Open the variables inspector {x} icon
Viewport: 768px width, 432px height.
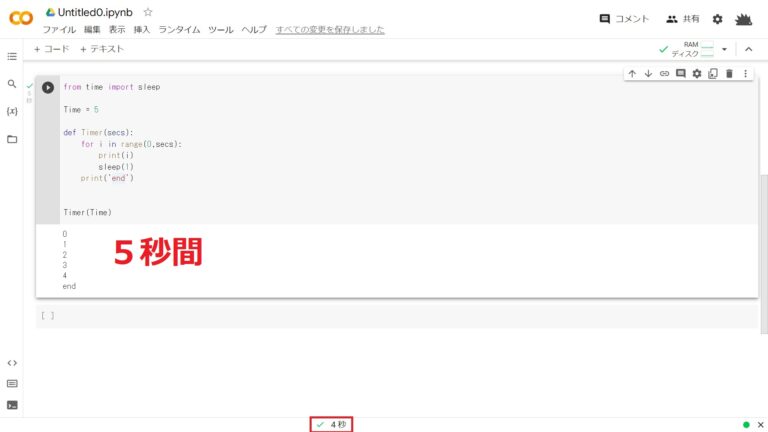(x=12, y=111)
